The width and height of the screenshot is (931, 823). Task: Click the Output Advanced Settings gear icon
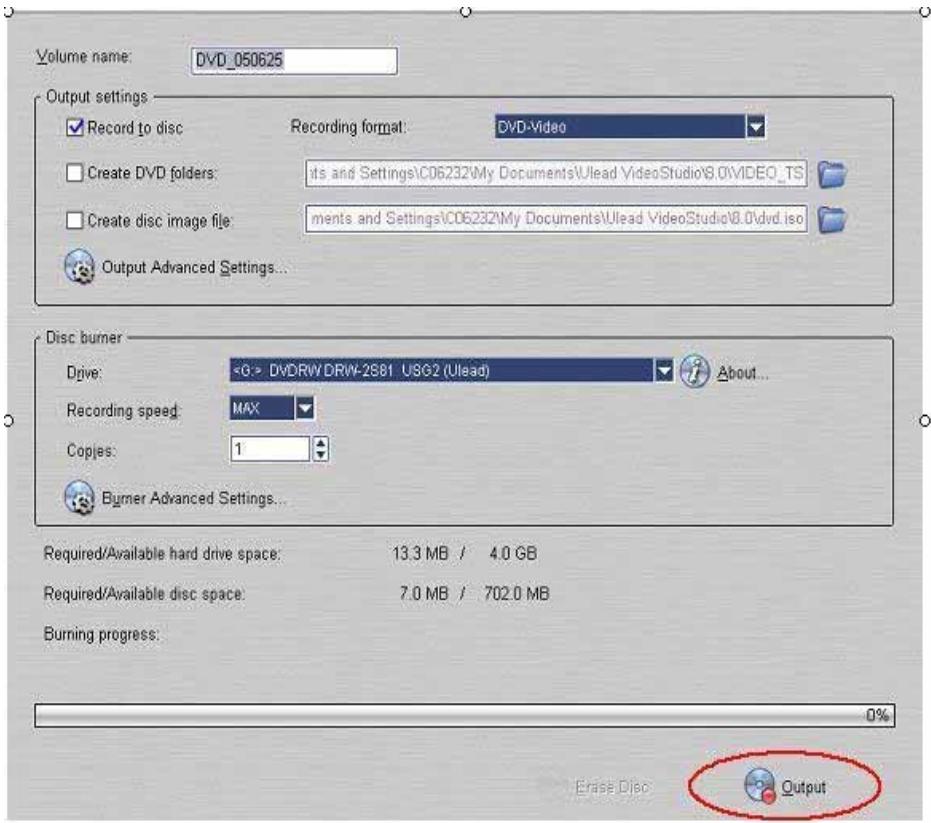tap(79, 267)
